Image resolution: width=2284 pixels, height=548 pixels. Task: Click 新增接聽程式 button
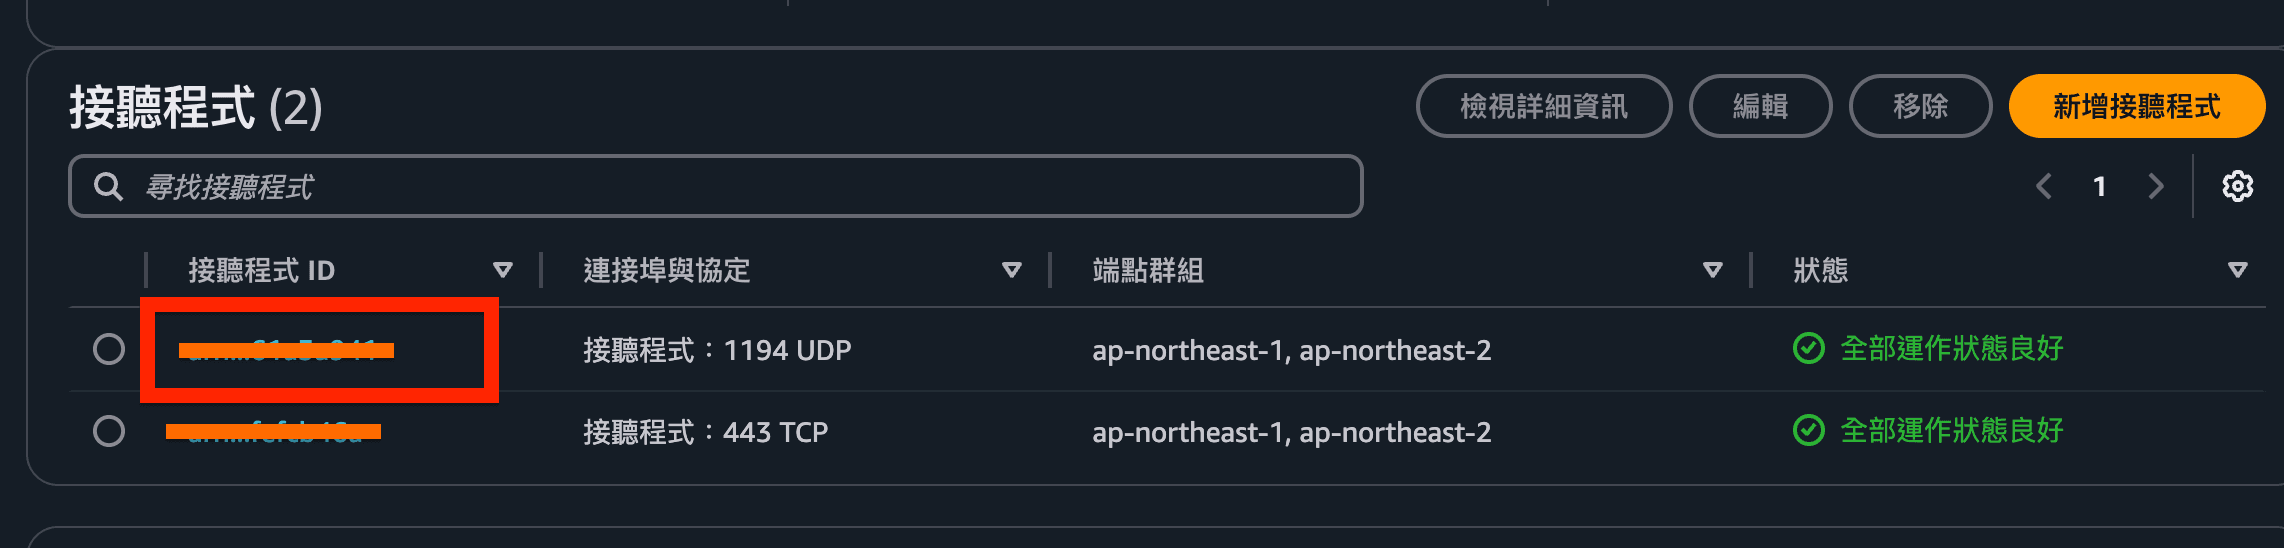pyautogui.click(x=2136, y=106)
